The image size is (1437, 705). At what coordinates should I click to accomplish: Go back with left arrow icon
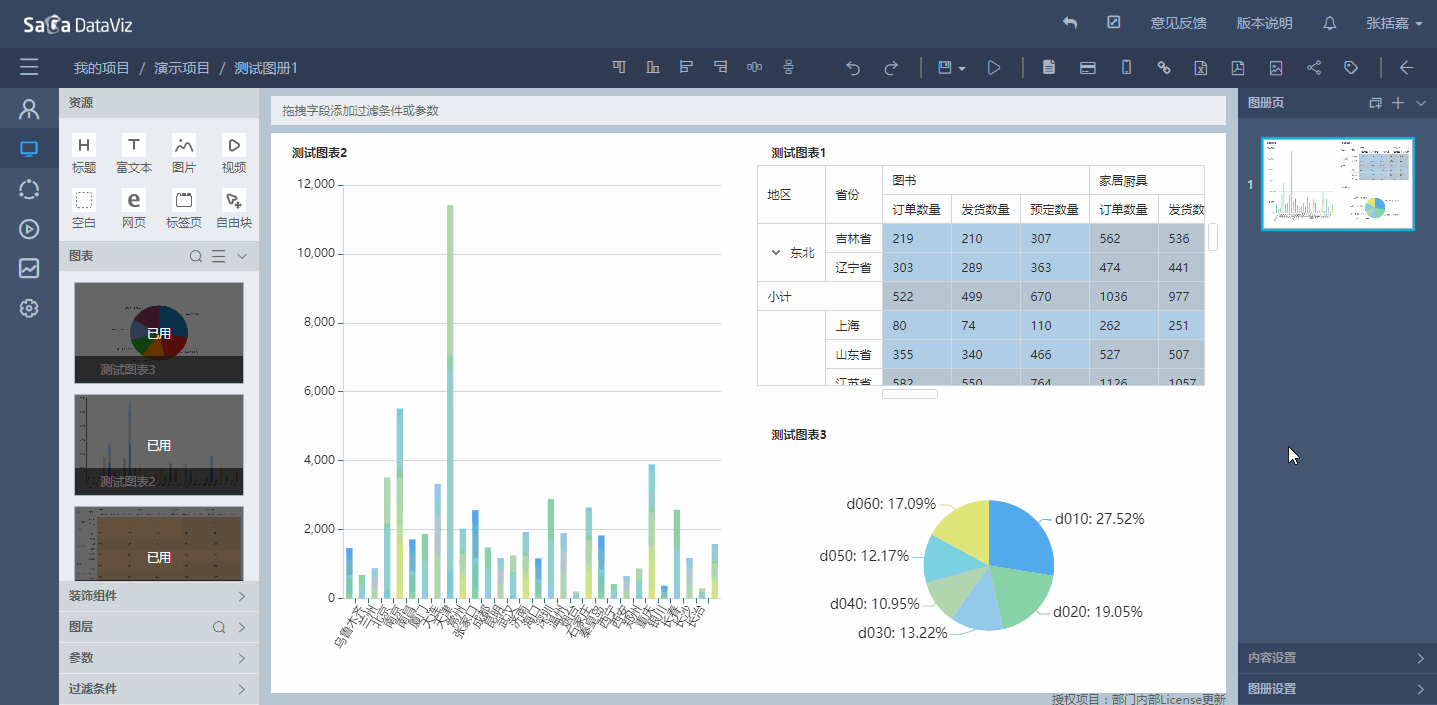tap(1406, 67)
